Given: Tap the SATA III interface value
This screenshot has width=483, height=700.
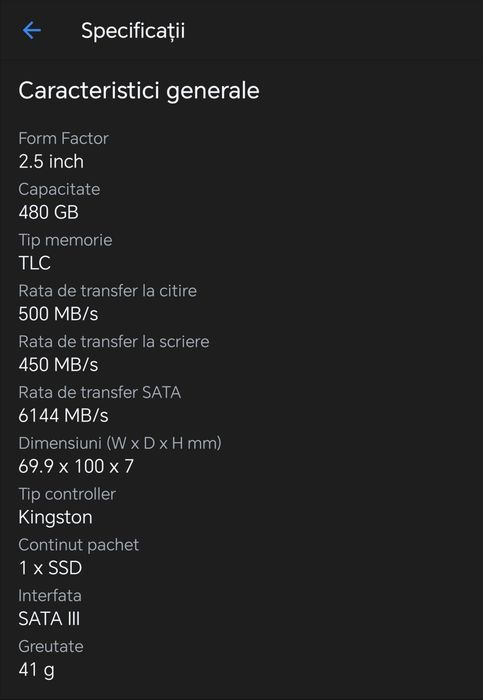Looking at the screenshot, I should [49, 619].
